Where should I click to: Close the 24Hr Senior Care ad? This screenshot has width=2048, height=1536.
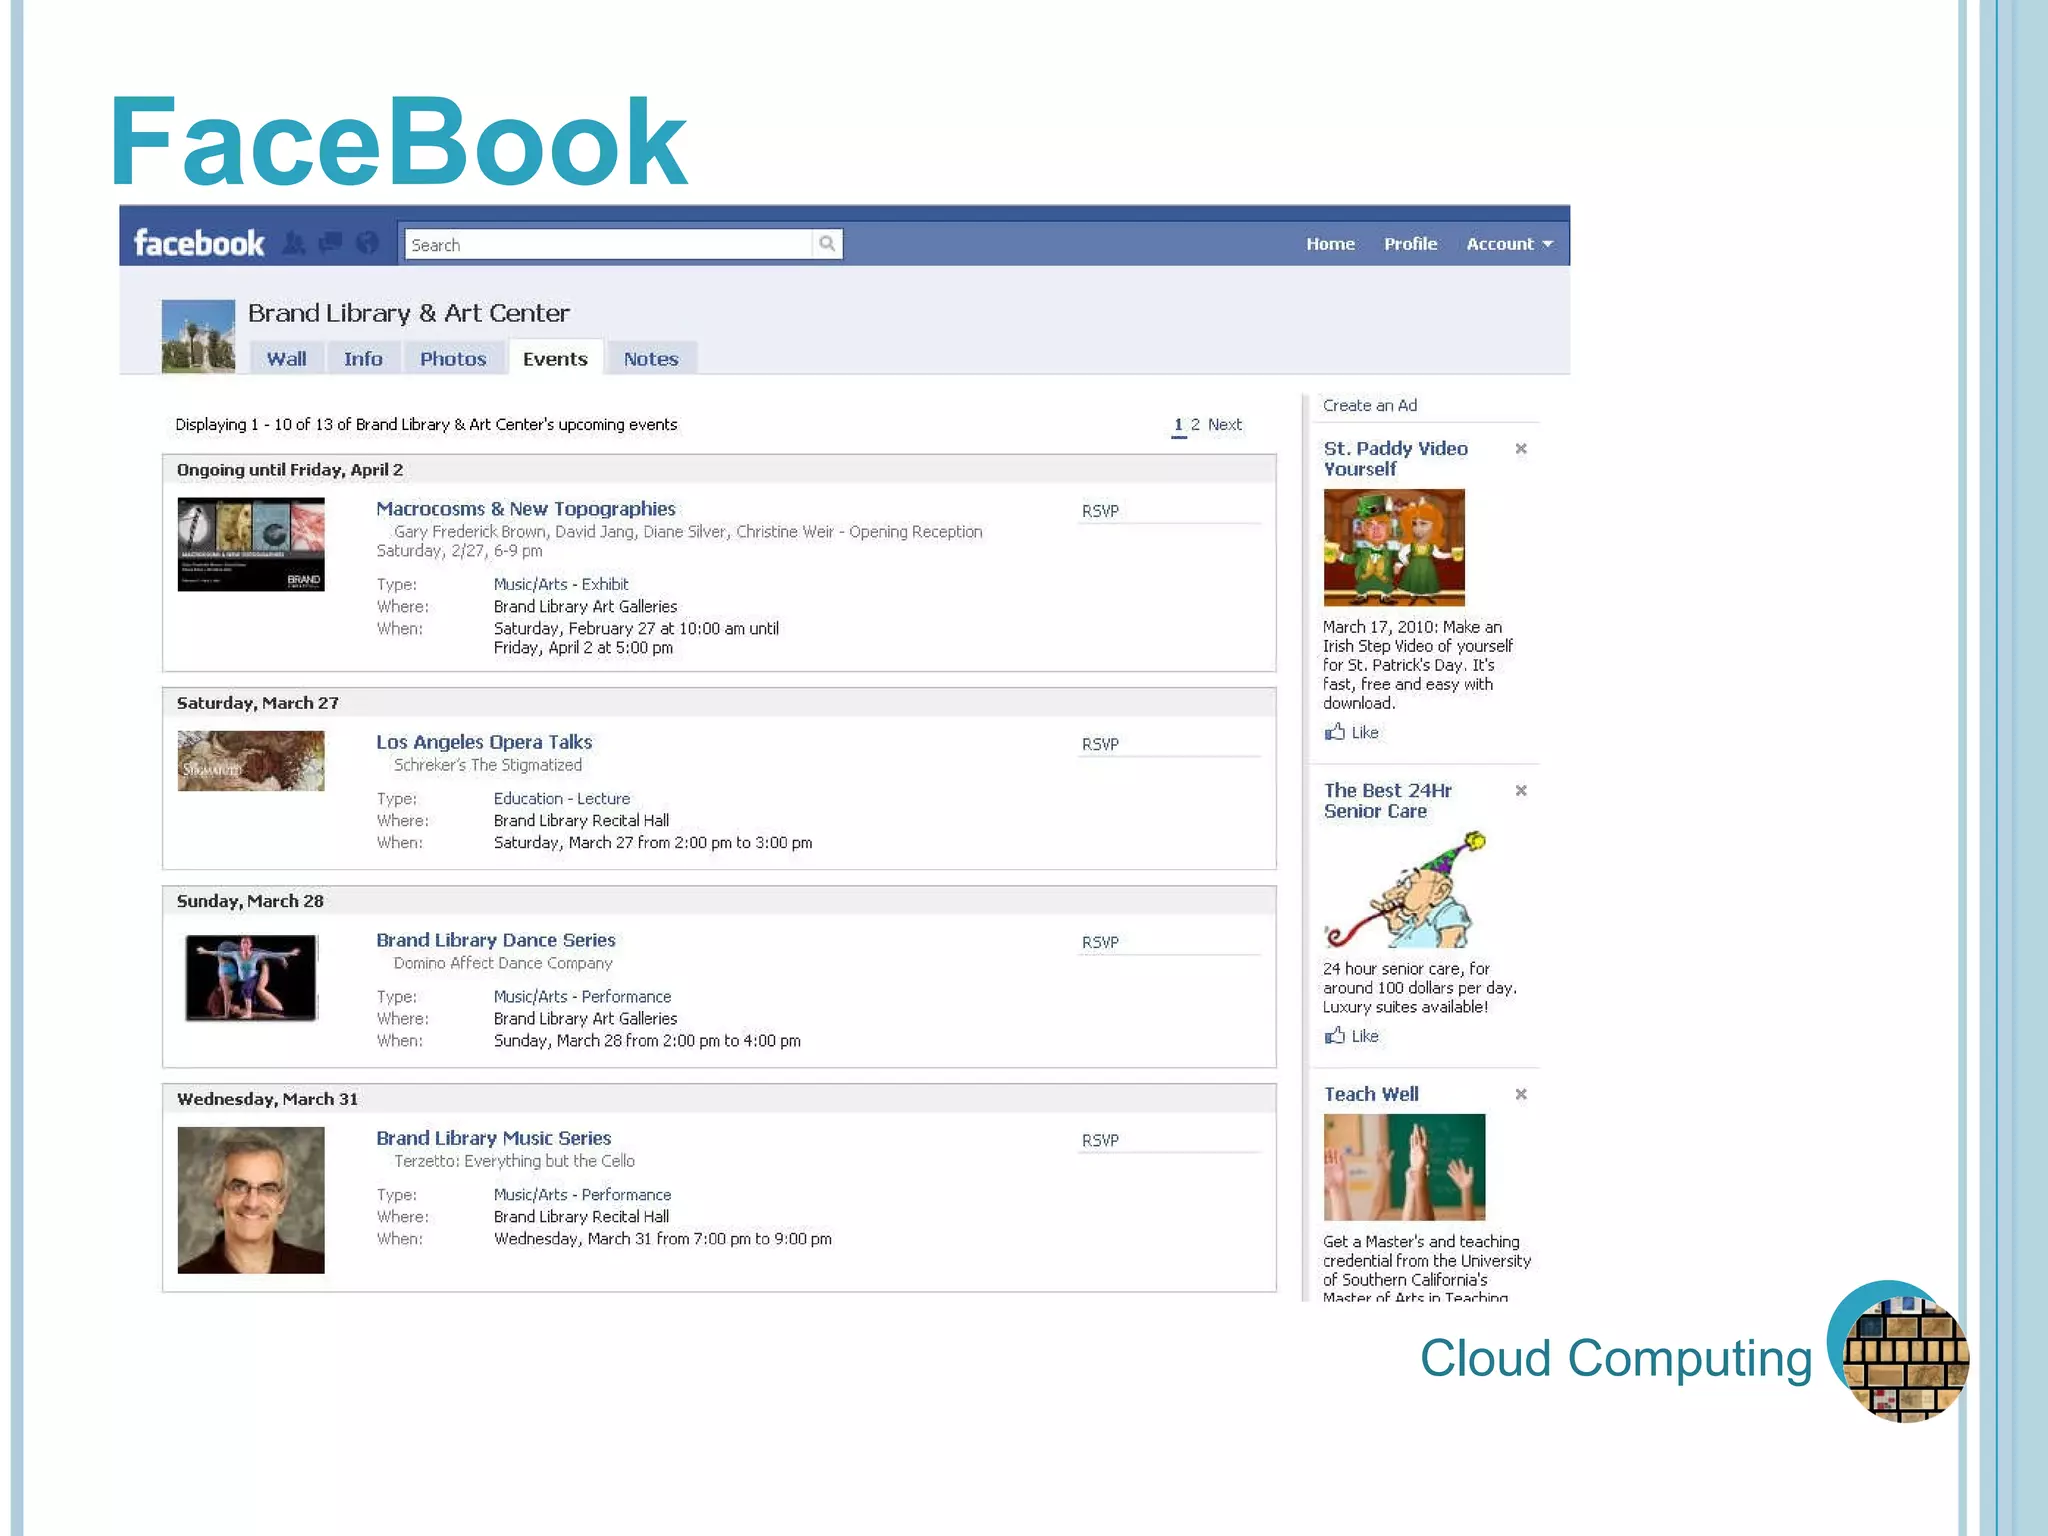coord(1521,791)
